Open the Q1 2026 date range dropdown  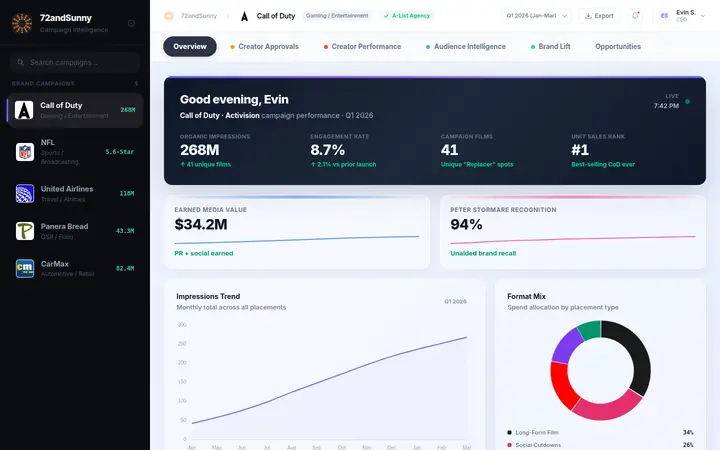536,16
